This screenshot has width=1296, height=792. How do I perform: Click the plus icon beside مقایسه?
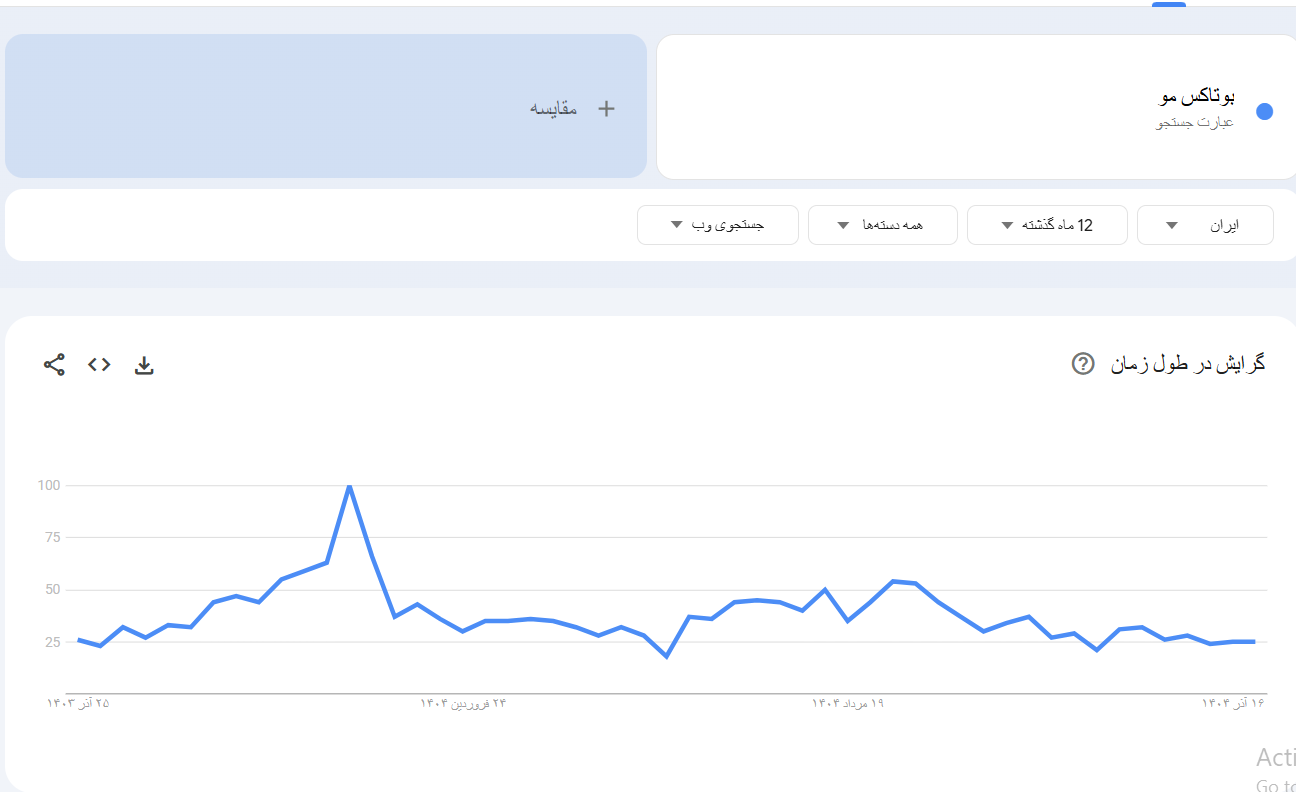[606, 109]
